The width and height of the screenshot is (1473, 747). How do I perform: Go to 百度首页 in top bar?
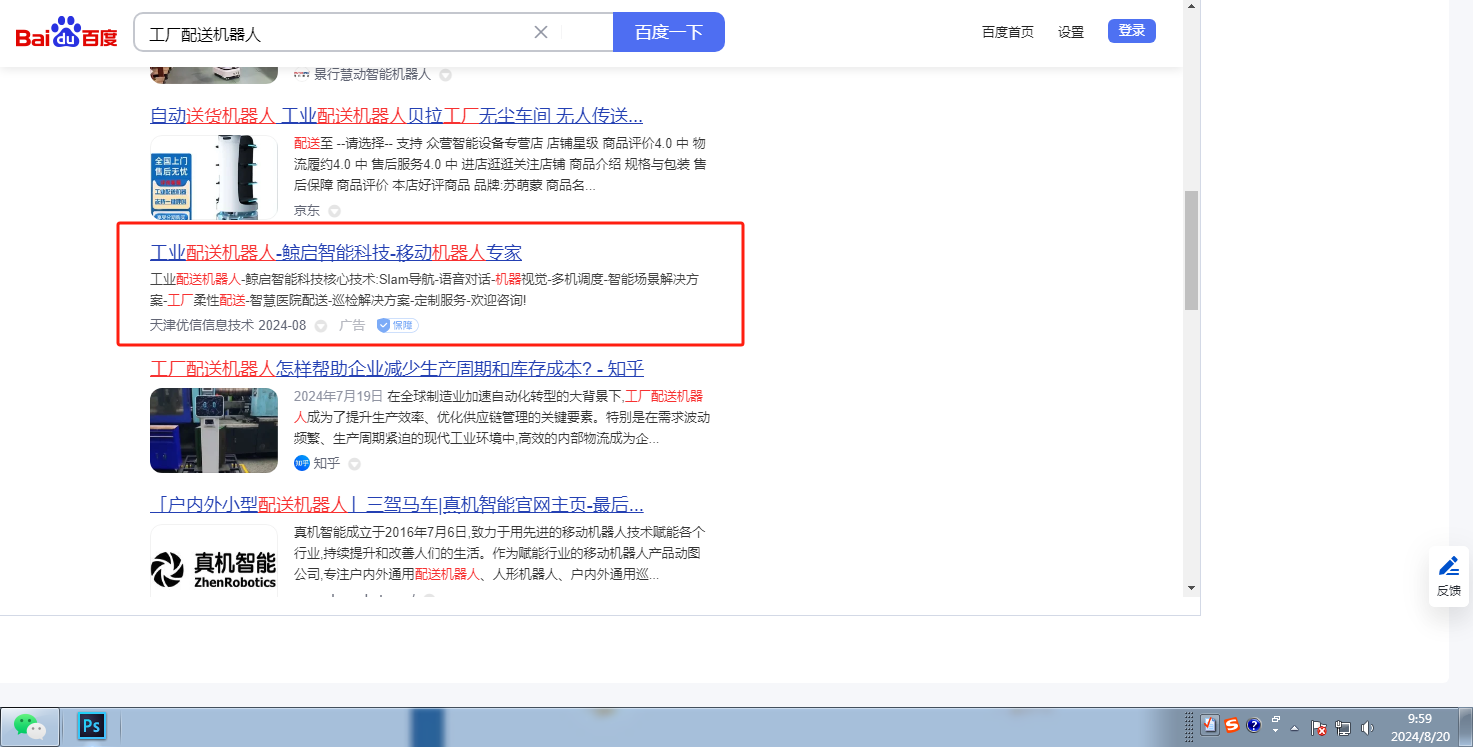coord(1008,32)
